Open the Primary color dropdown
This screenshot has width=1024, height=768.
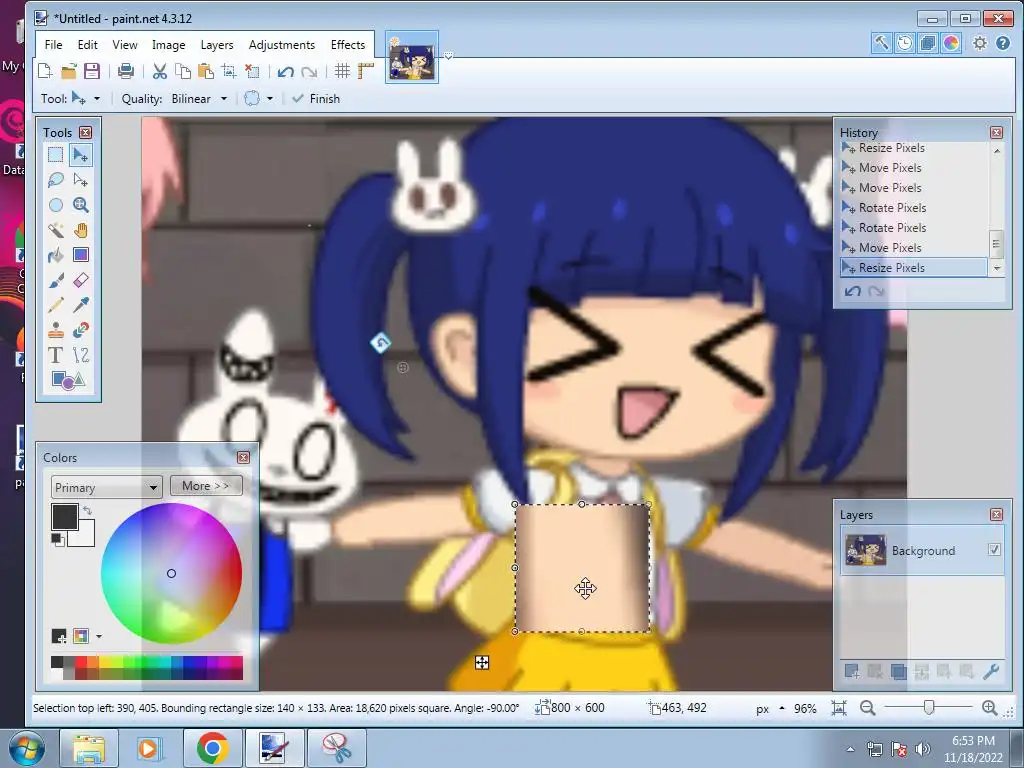click(106, 487)
